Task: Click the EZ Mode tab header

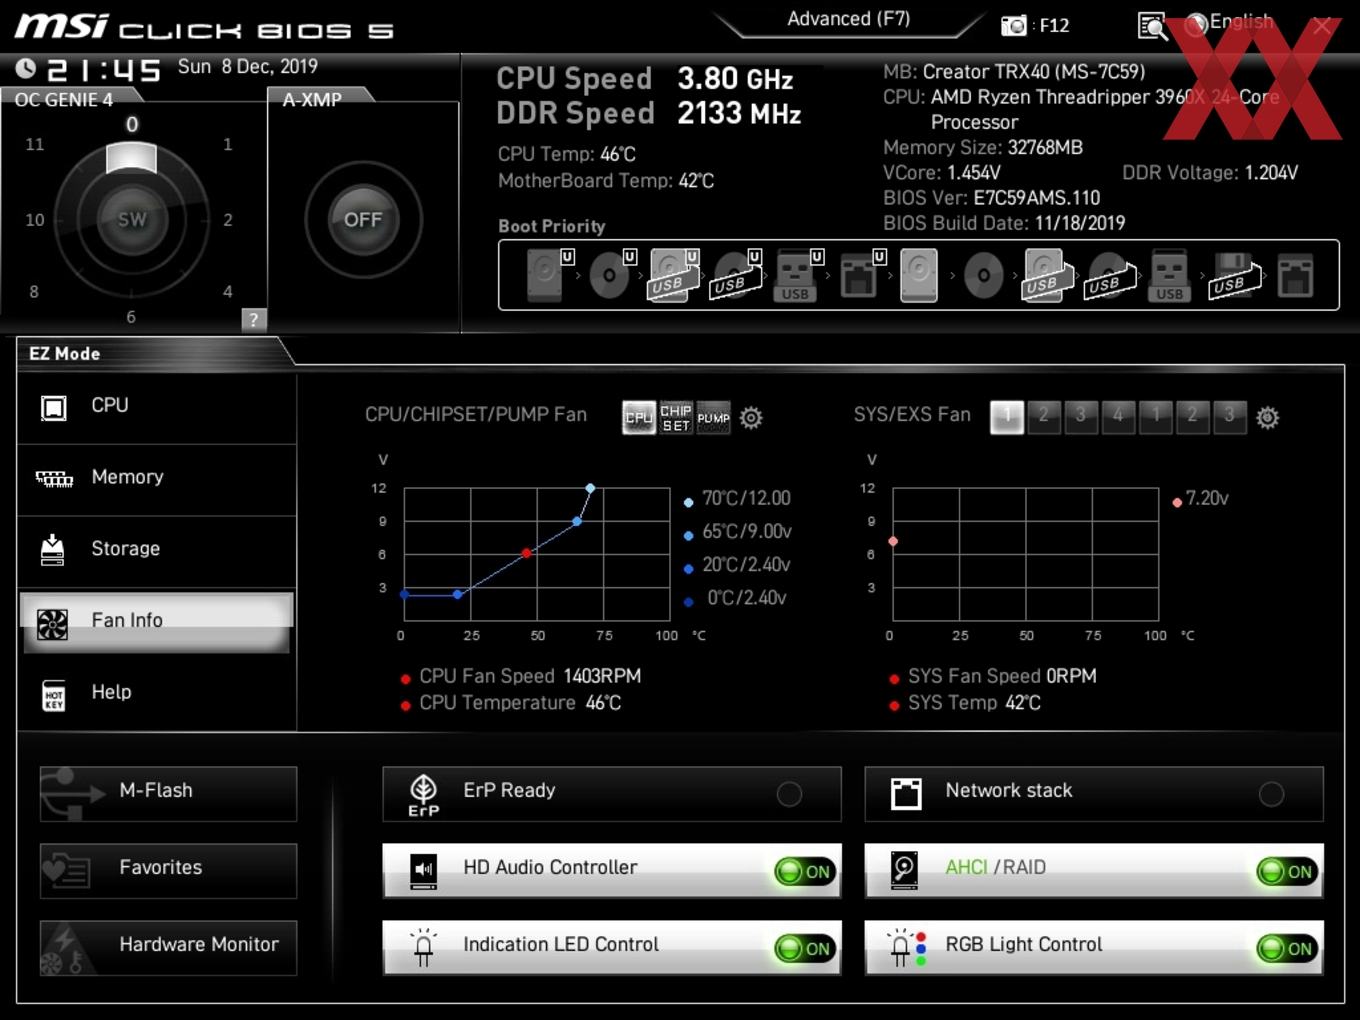Action: (x=65, y=353)
